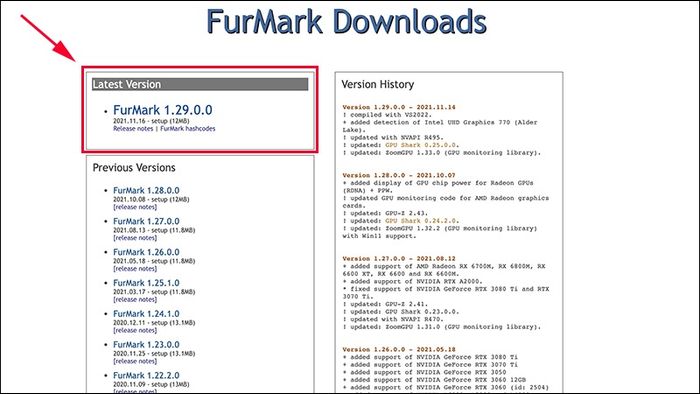Screen dimensions: 700x394
Task: Click the 2021.08.13 - setup (11.8MB) text
Action: (x=154, y=230)
